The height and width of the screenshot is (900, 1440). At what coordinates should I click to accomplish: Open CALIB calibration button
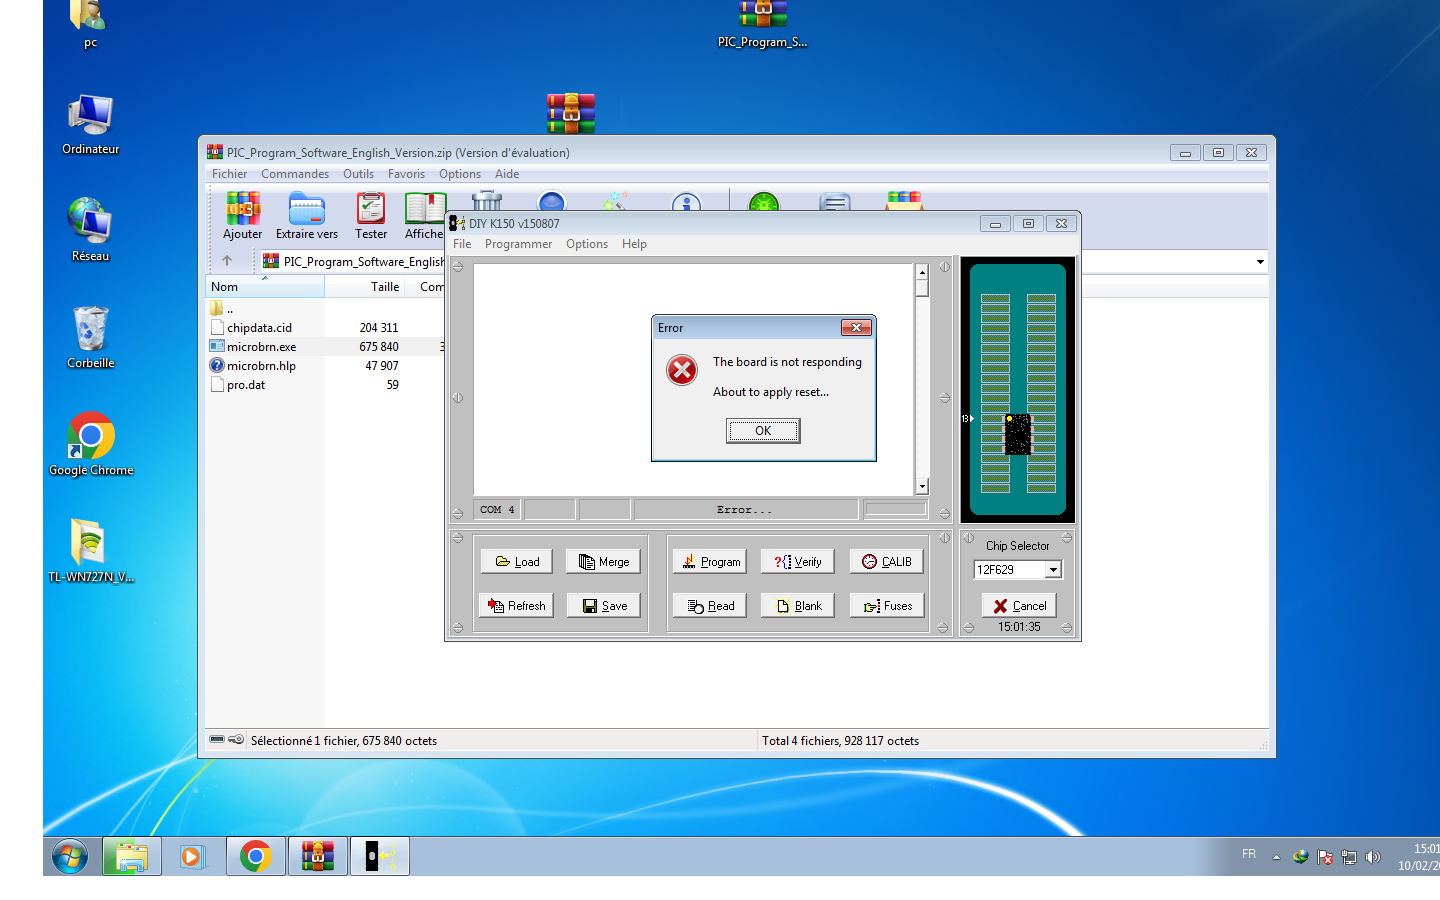coord(886,562)
